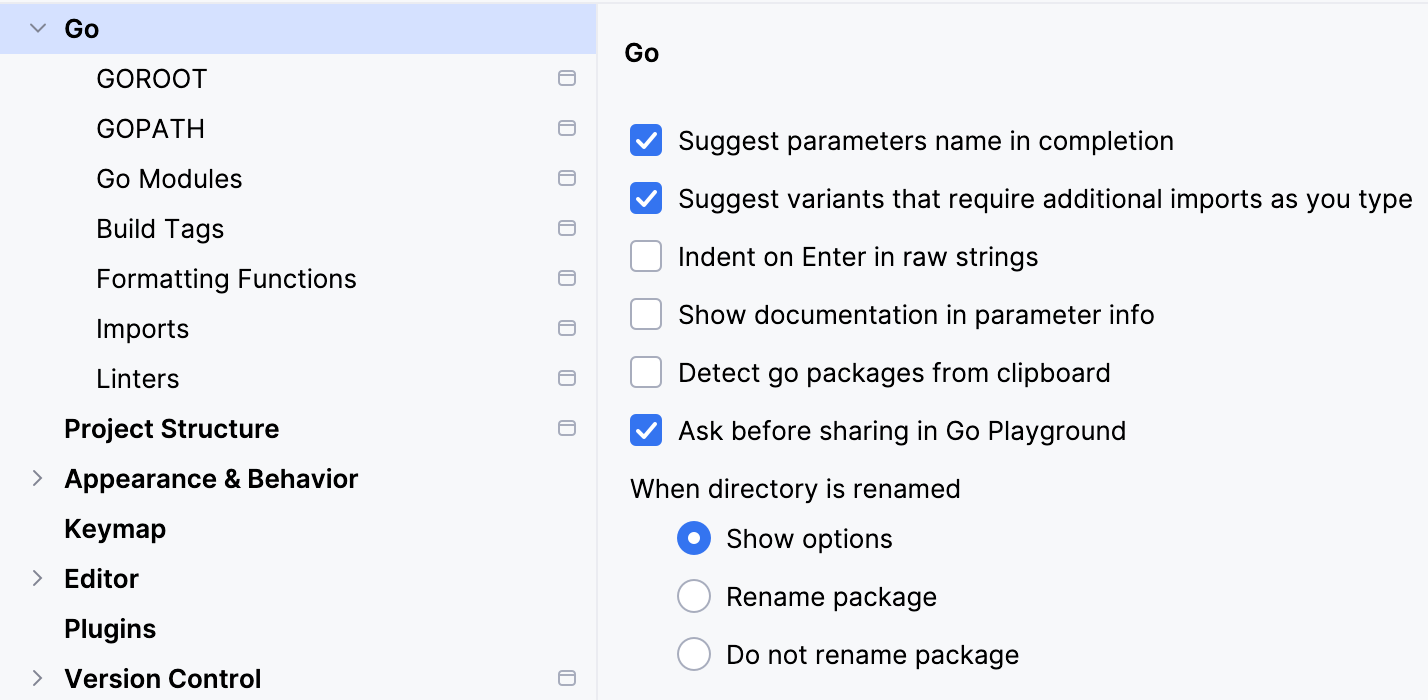1428x700 pixels.
Task: Select the Rename package option
Action: 694,595
